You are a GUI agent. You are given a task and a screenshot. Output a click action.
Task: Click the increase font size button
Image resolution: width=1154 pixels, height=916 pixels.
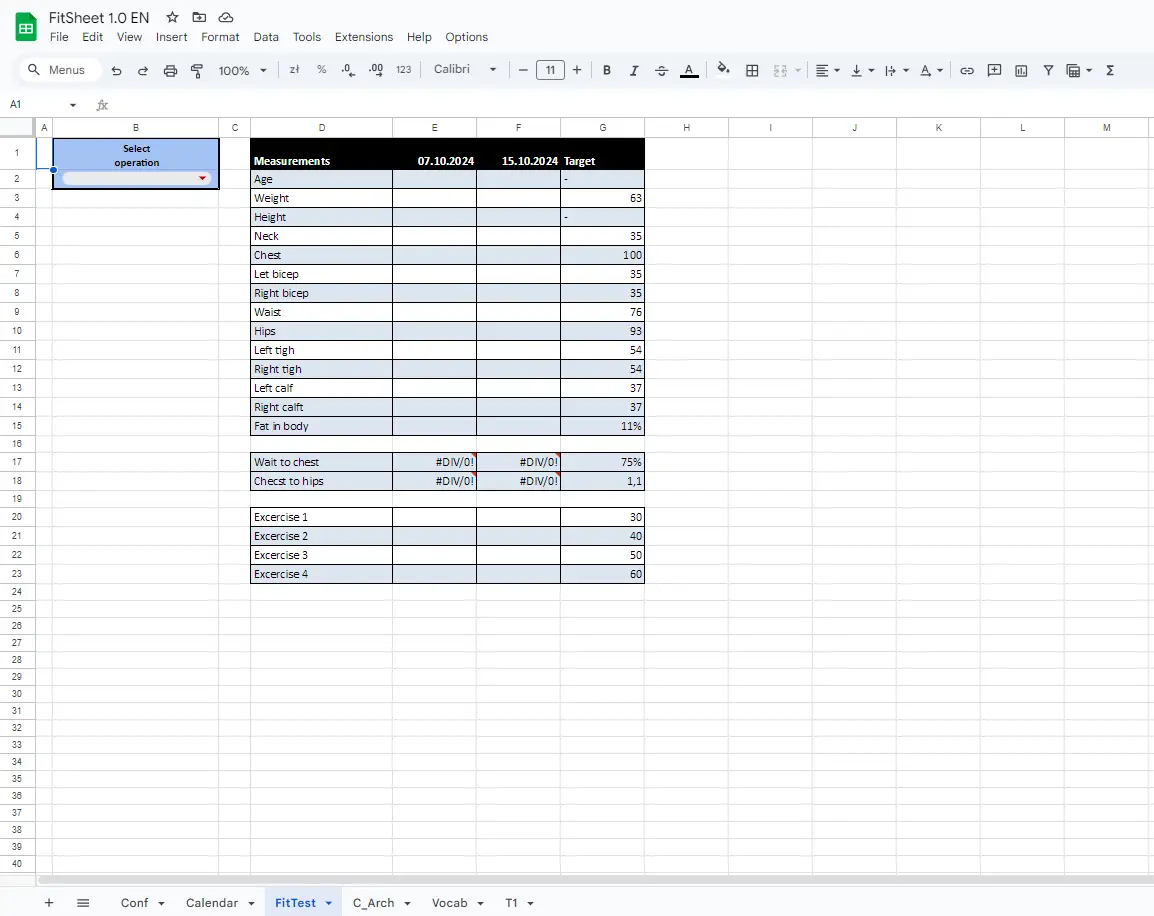577,70
